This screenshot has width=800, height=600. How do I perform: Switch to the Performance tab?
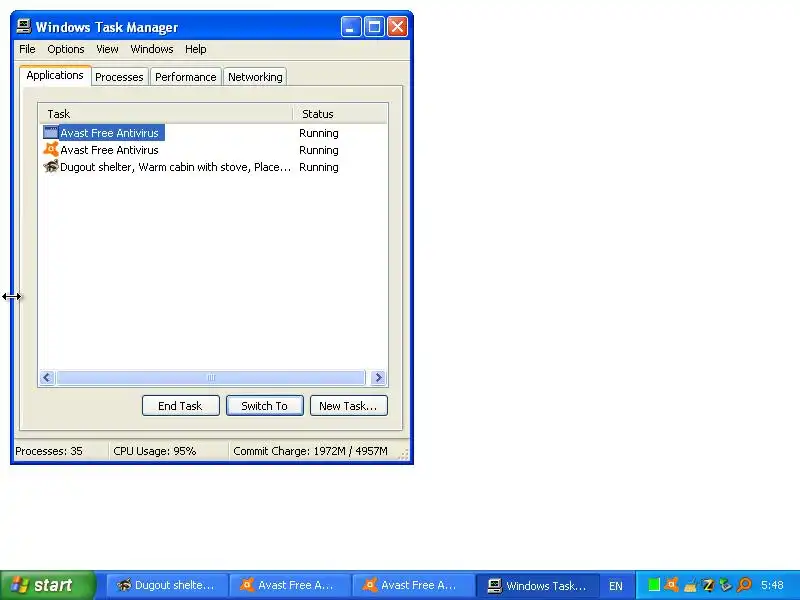(x=186, y=77)
